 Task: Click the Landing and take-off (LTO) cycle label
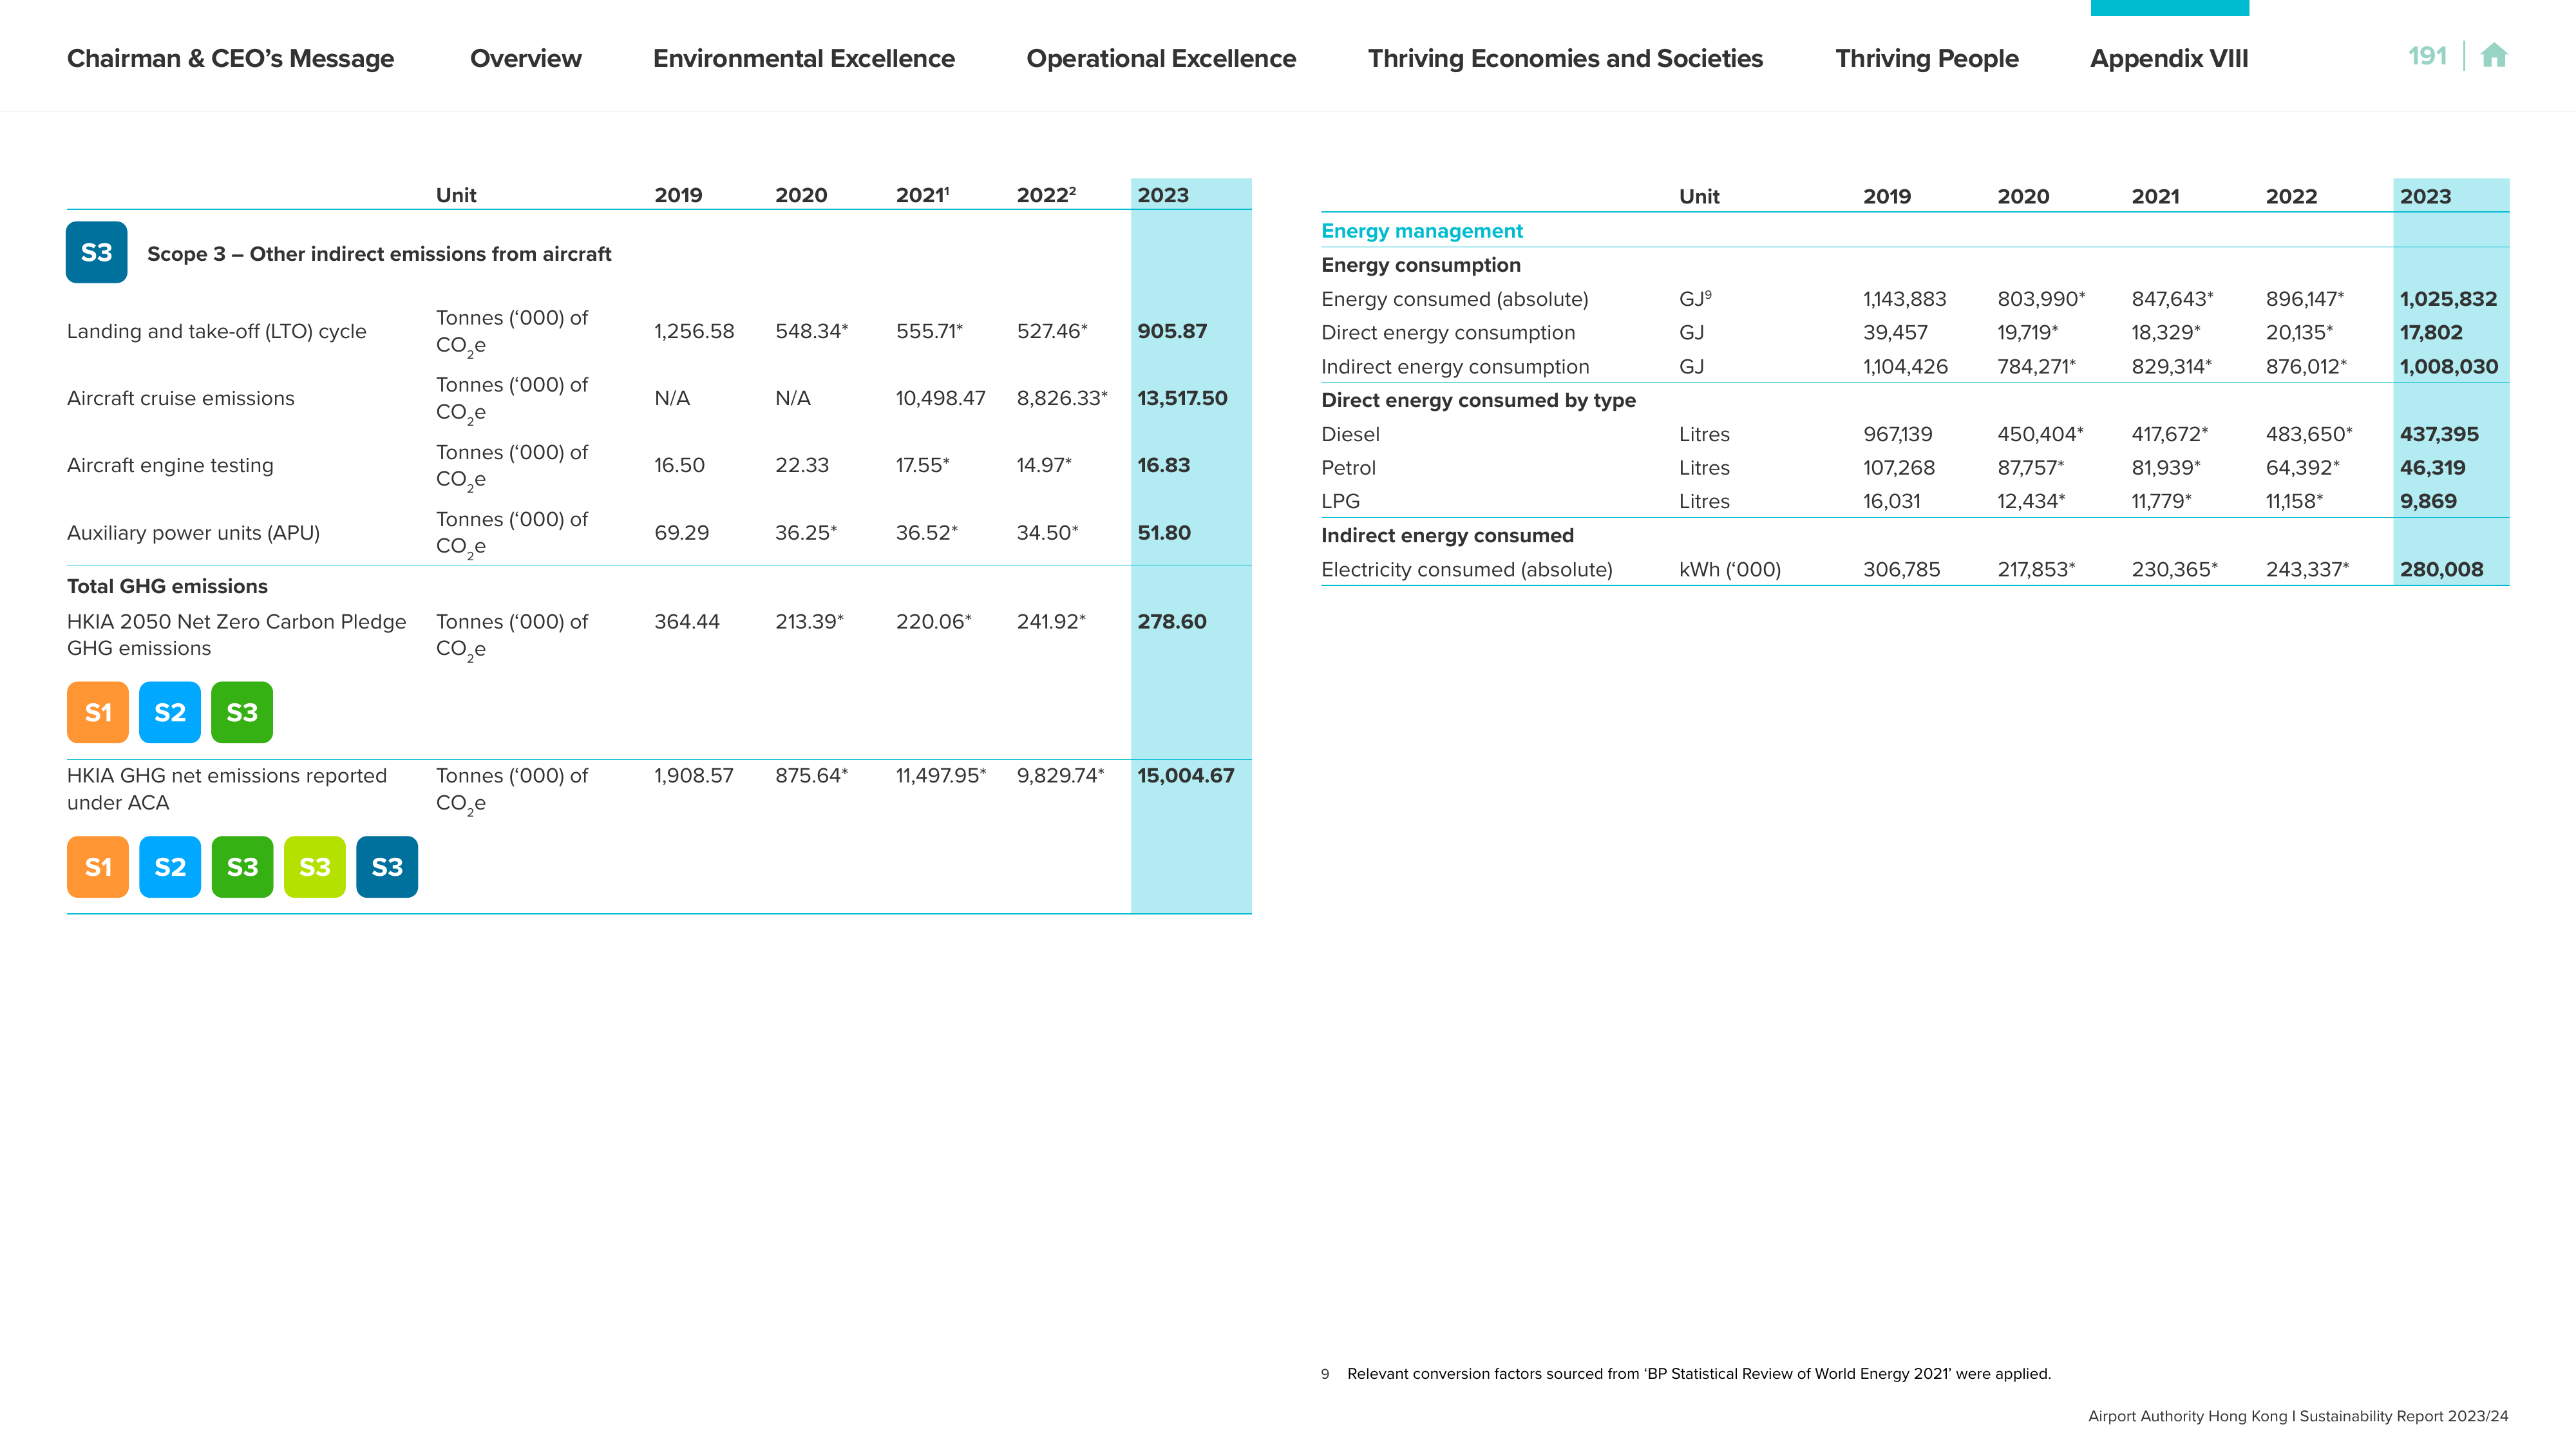(217, 331)
